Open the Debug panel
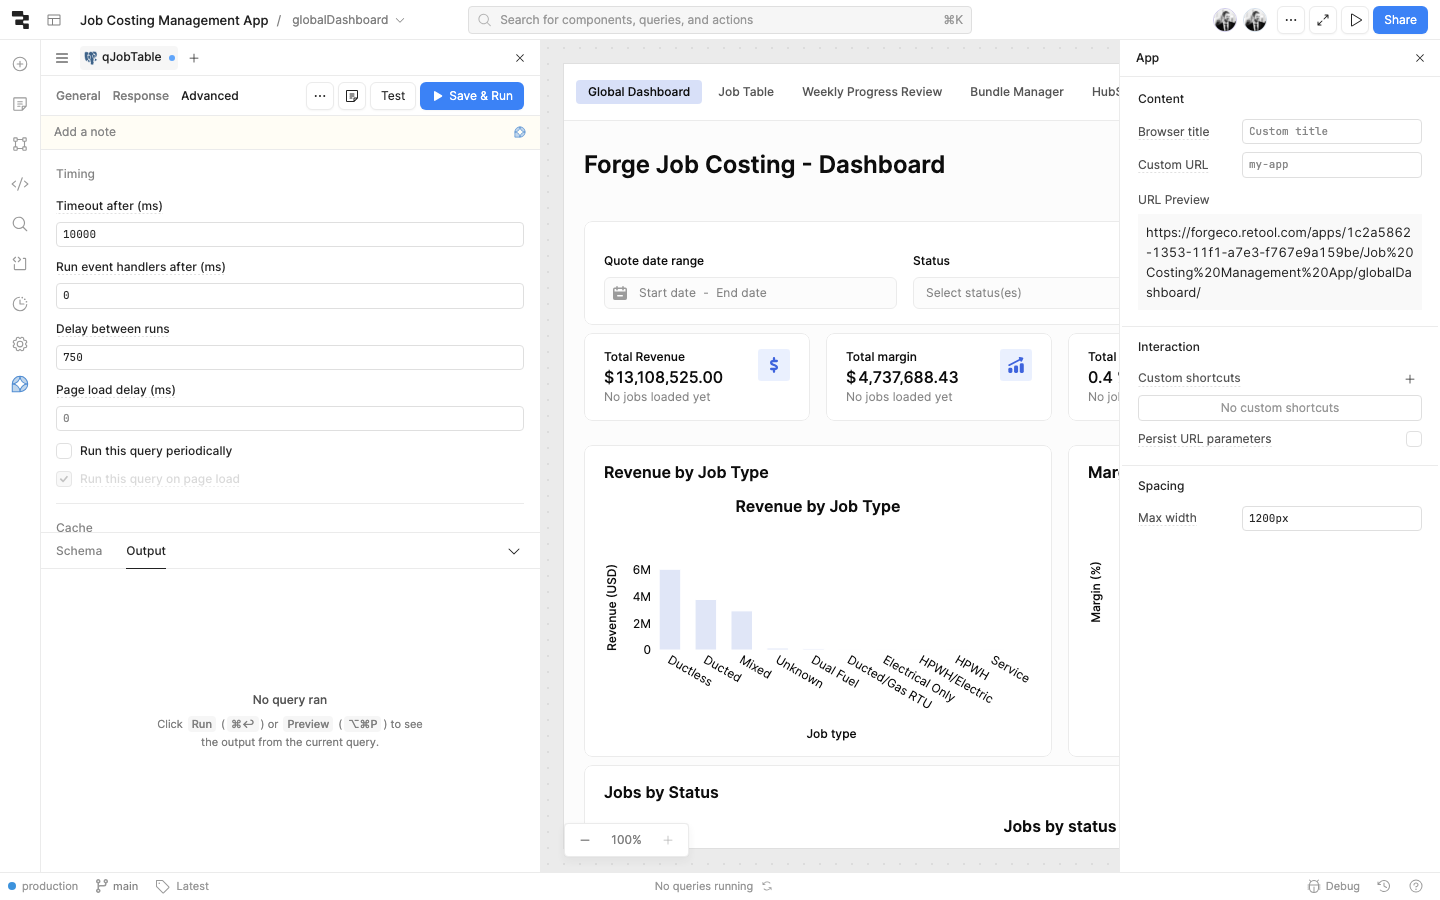Screen dimensions: 1440x900 coord(1334,886)
